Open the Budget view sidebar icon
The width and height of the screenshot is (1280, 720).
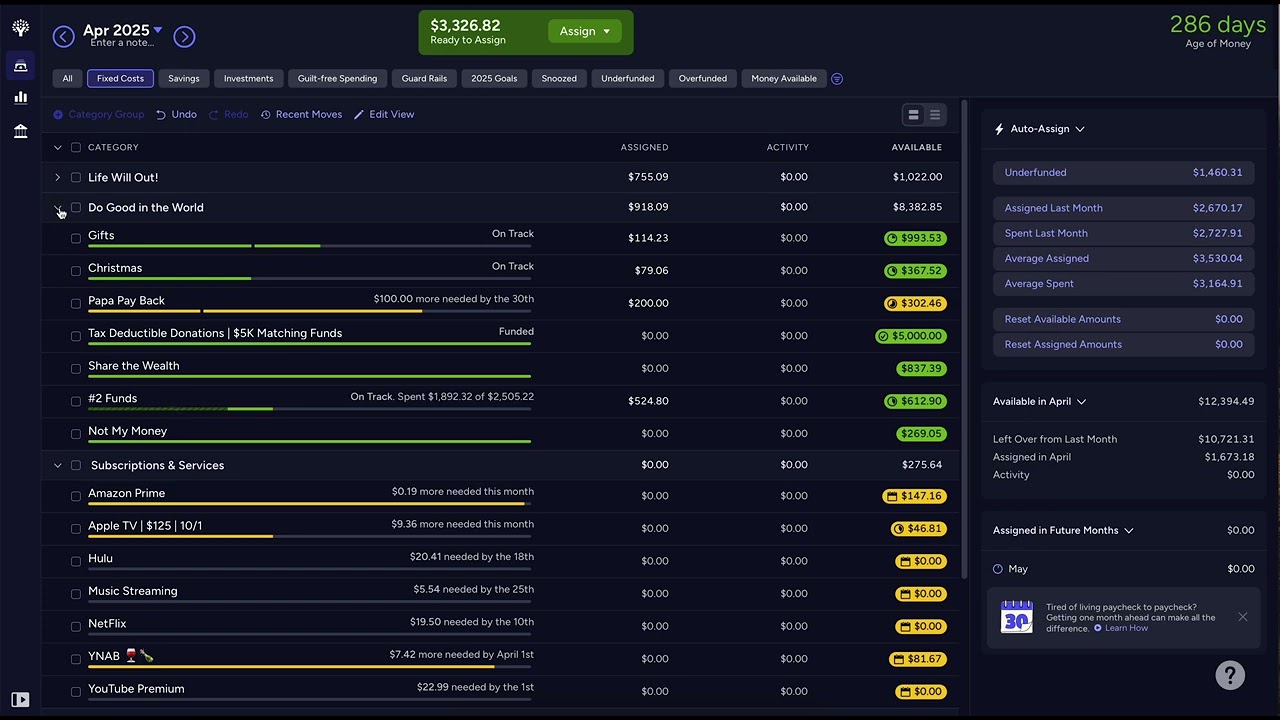pyautogui.click(x=20, y=66)
